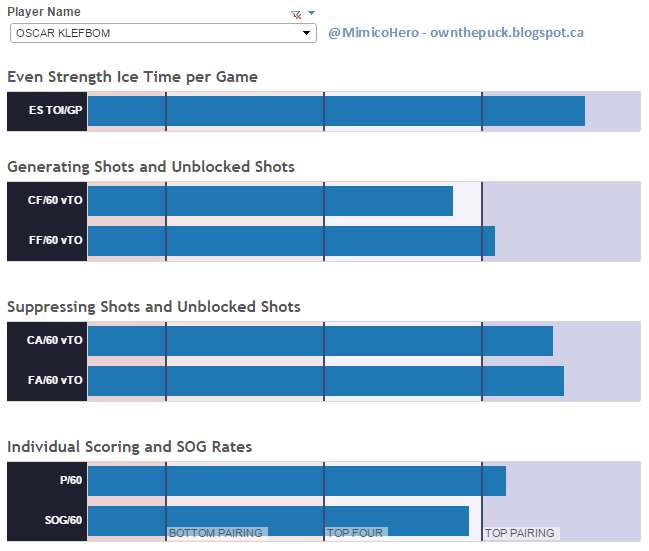
Task: Click the clear filter icon above player dropdown
Action: point(295,14)
